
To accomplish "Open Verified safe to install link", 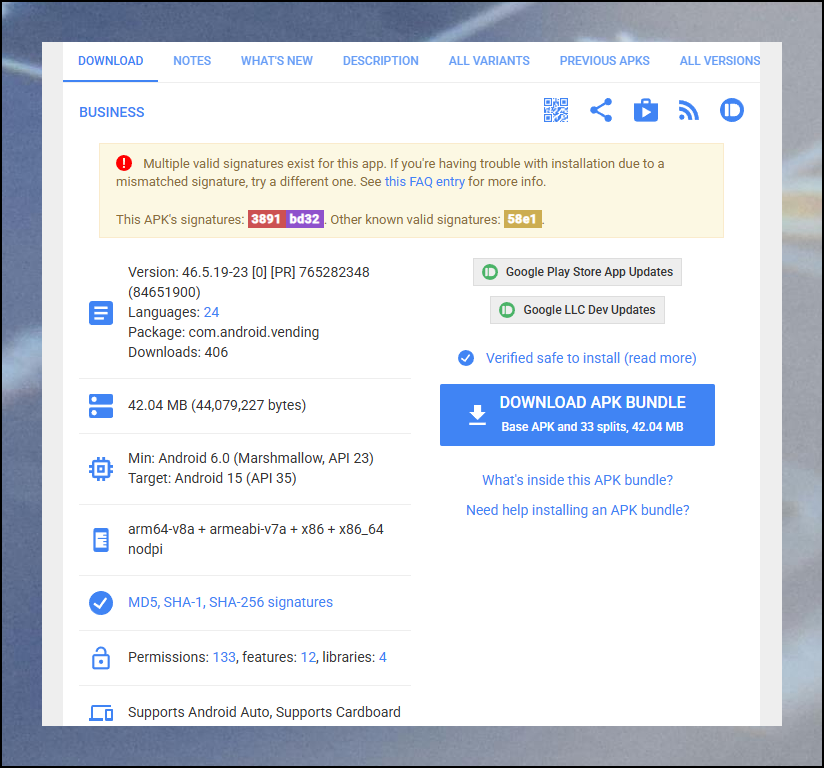I will click(x=591, y=358).
